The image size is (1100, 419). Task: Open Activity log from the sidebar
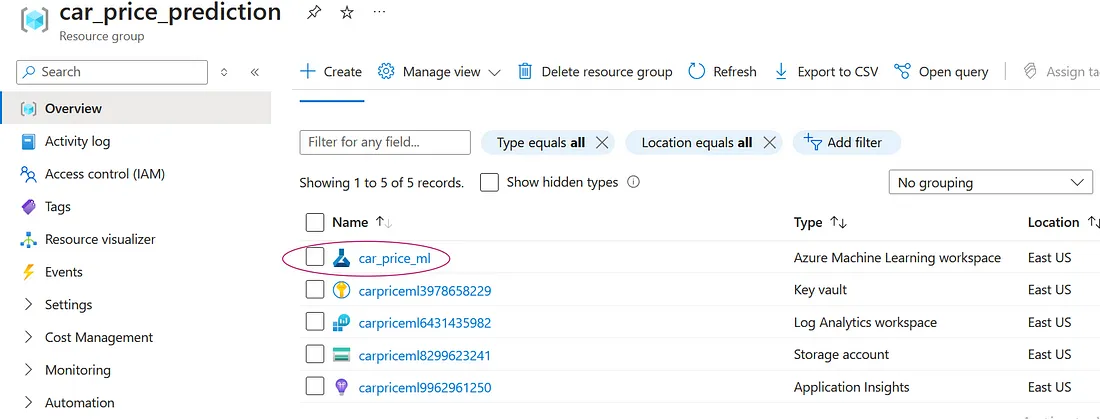77,141
